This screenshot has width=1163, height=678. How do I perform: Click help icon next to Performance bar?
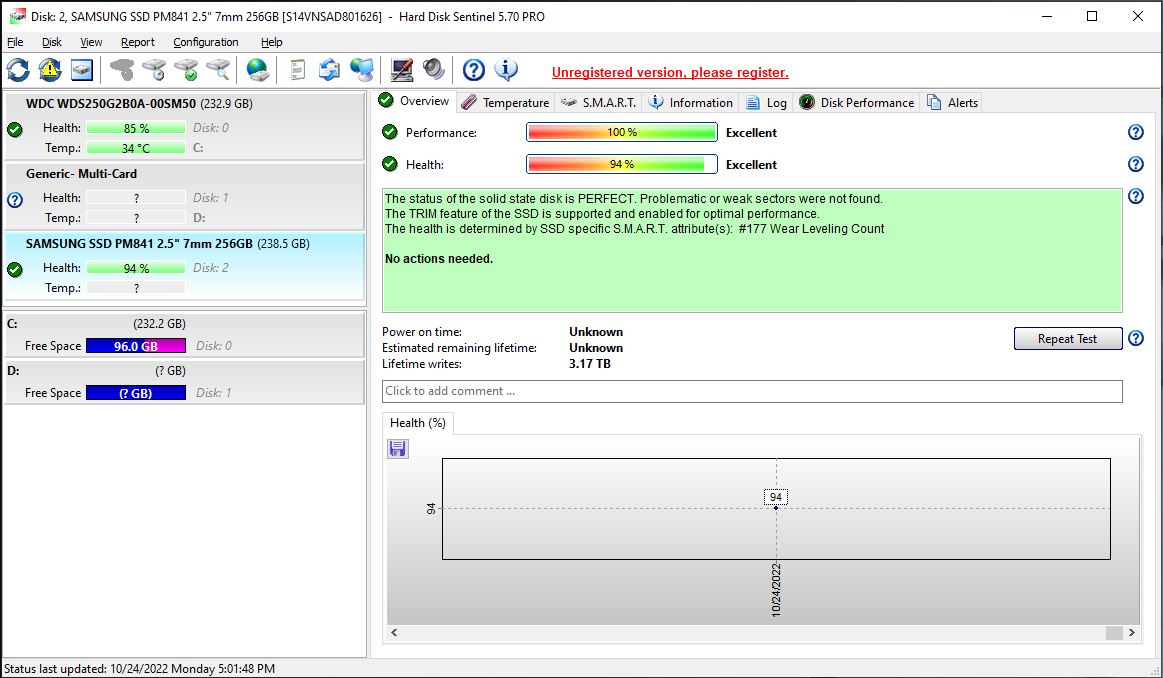[1135, 132]
